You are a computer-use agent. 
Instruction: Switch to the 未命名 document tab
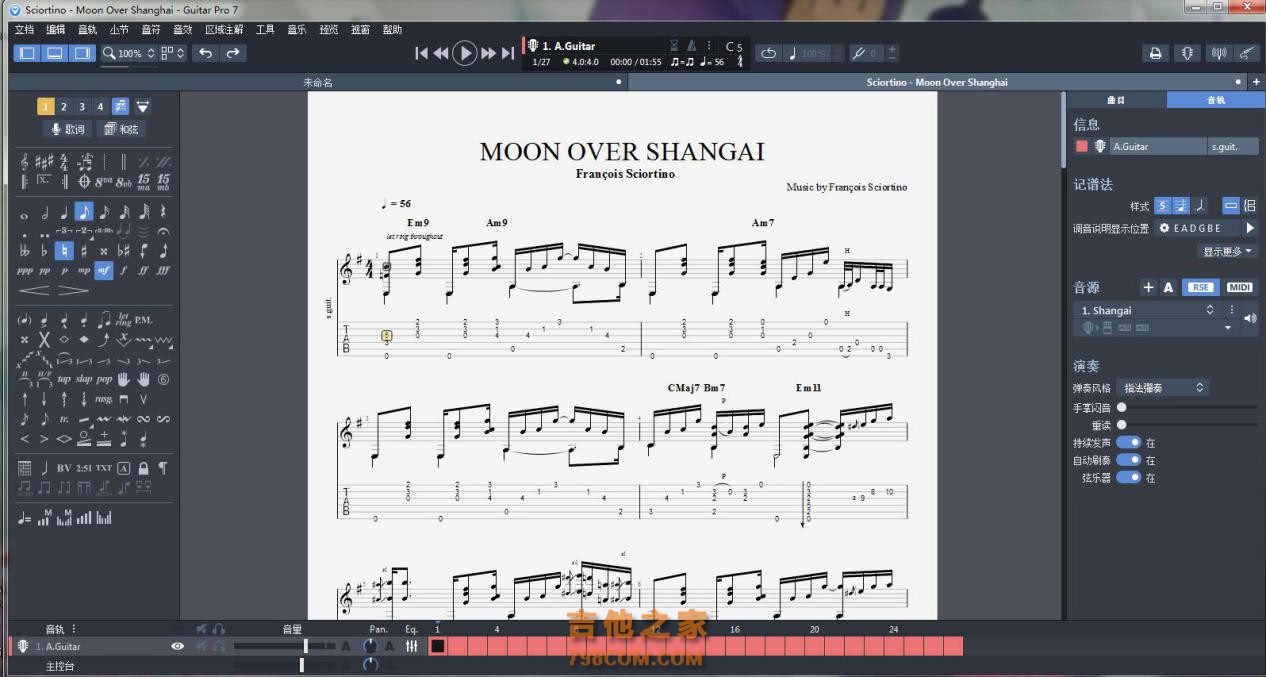[317, 82]
